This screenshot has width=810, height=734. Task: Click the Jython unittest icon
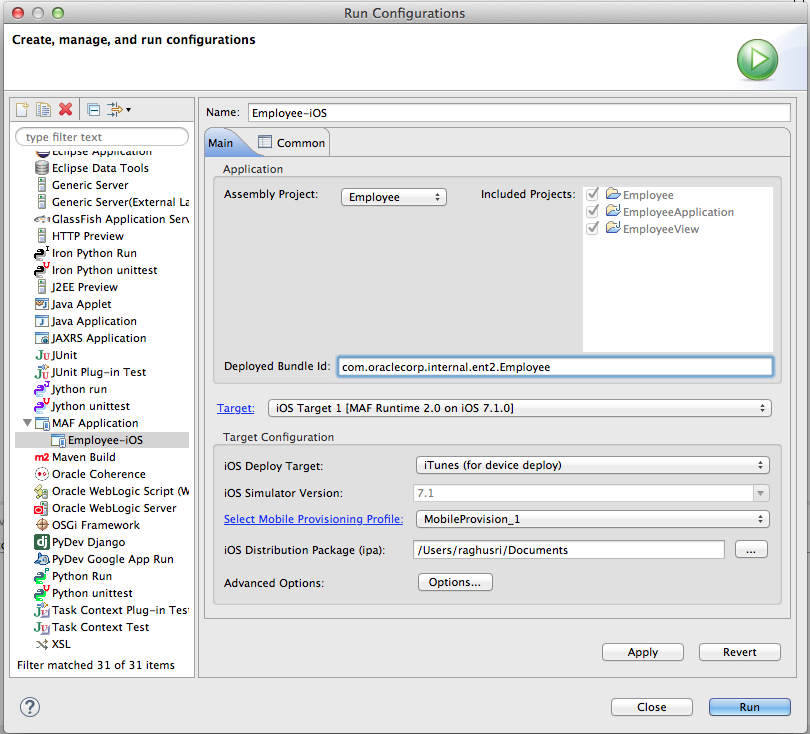pos(41,406)
